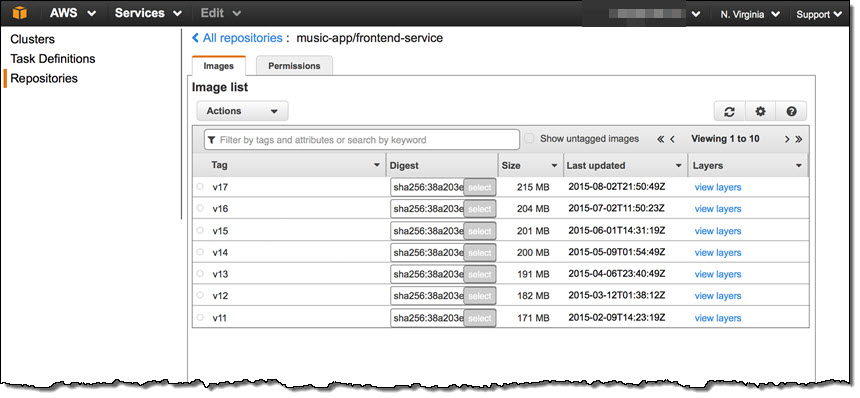The height and width of the screenshot is (398, 860).
Task: Open image list settings gear
Action: coord(760,111)
